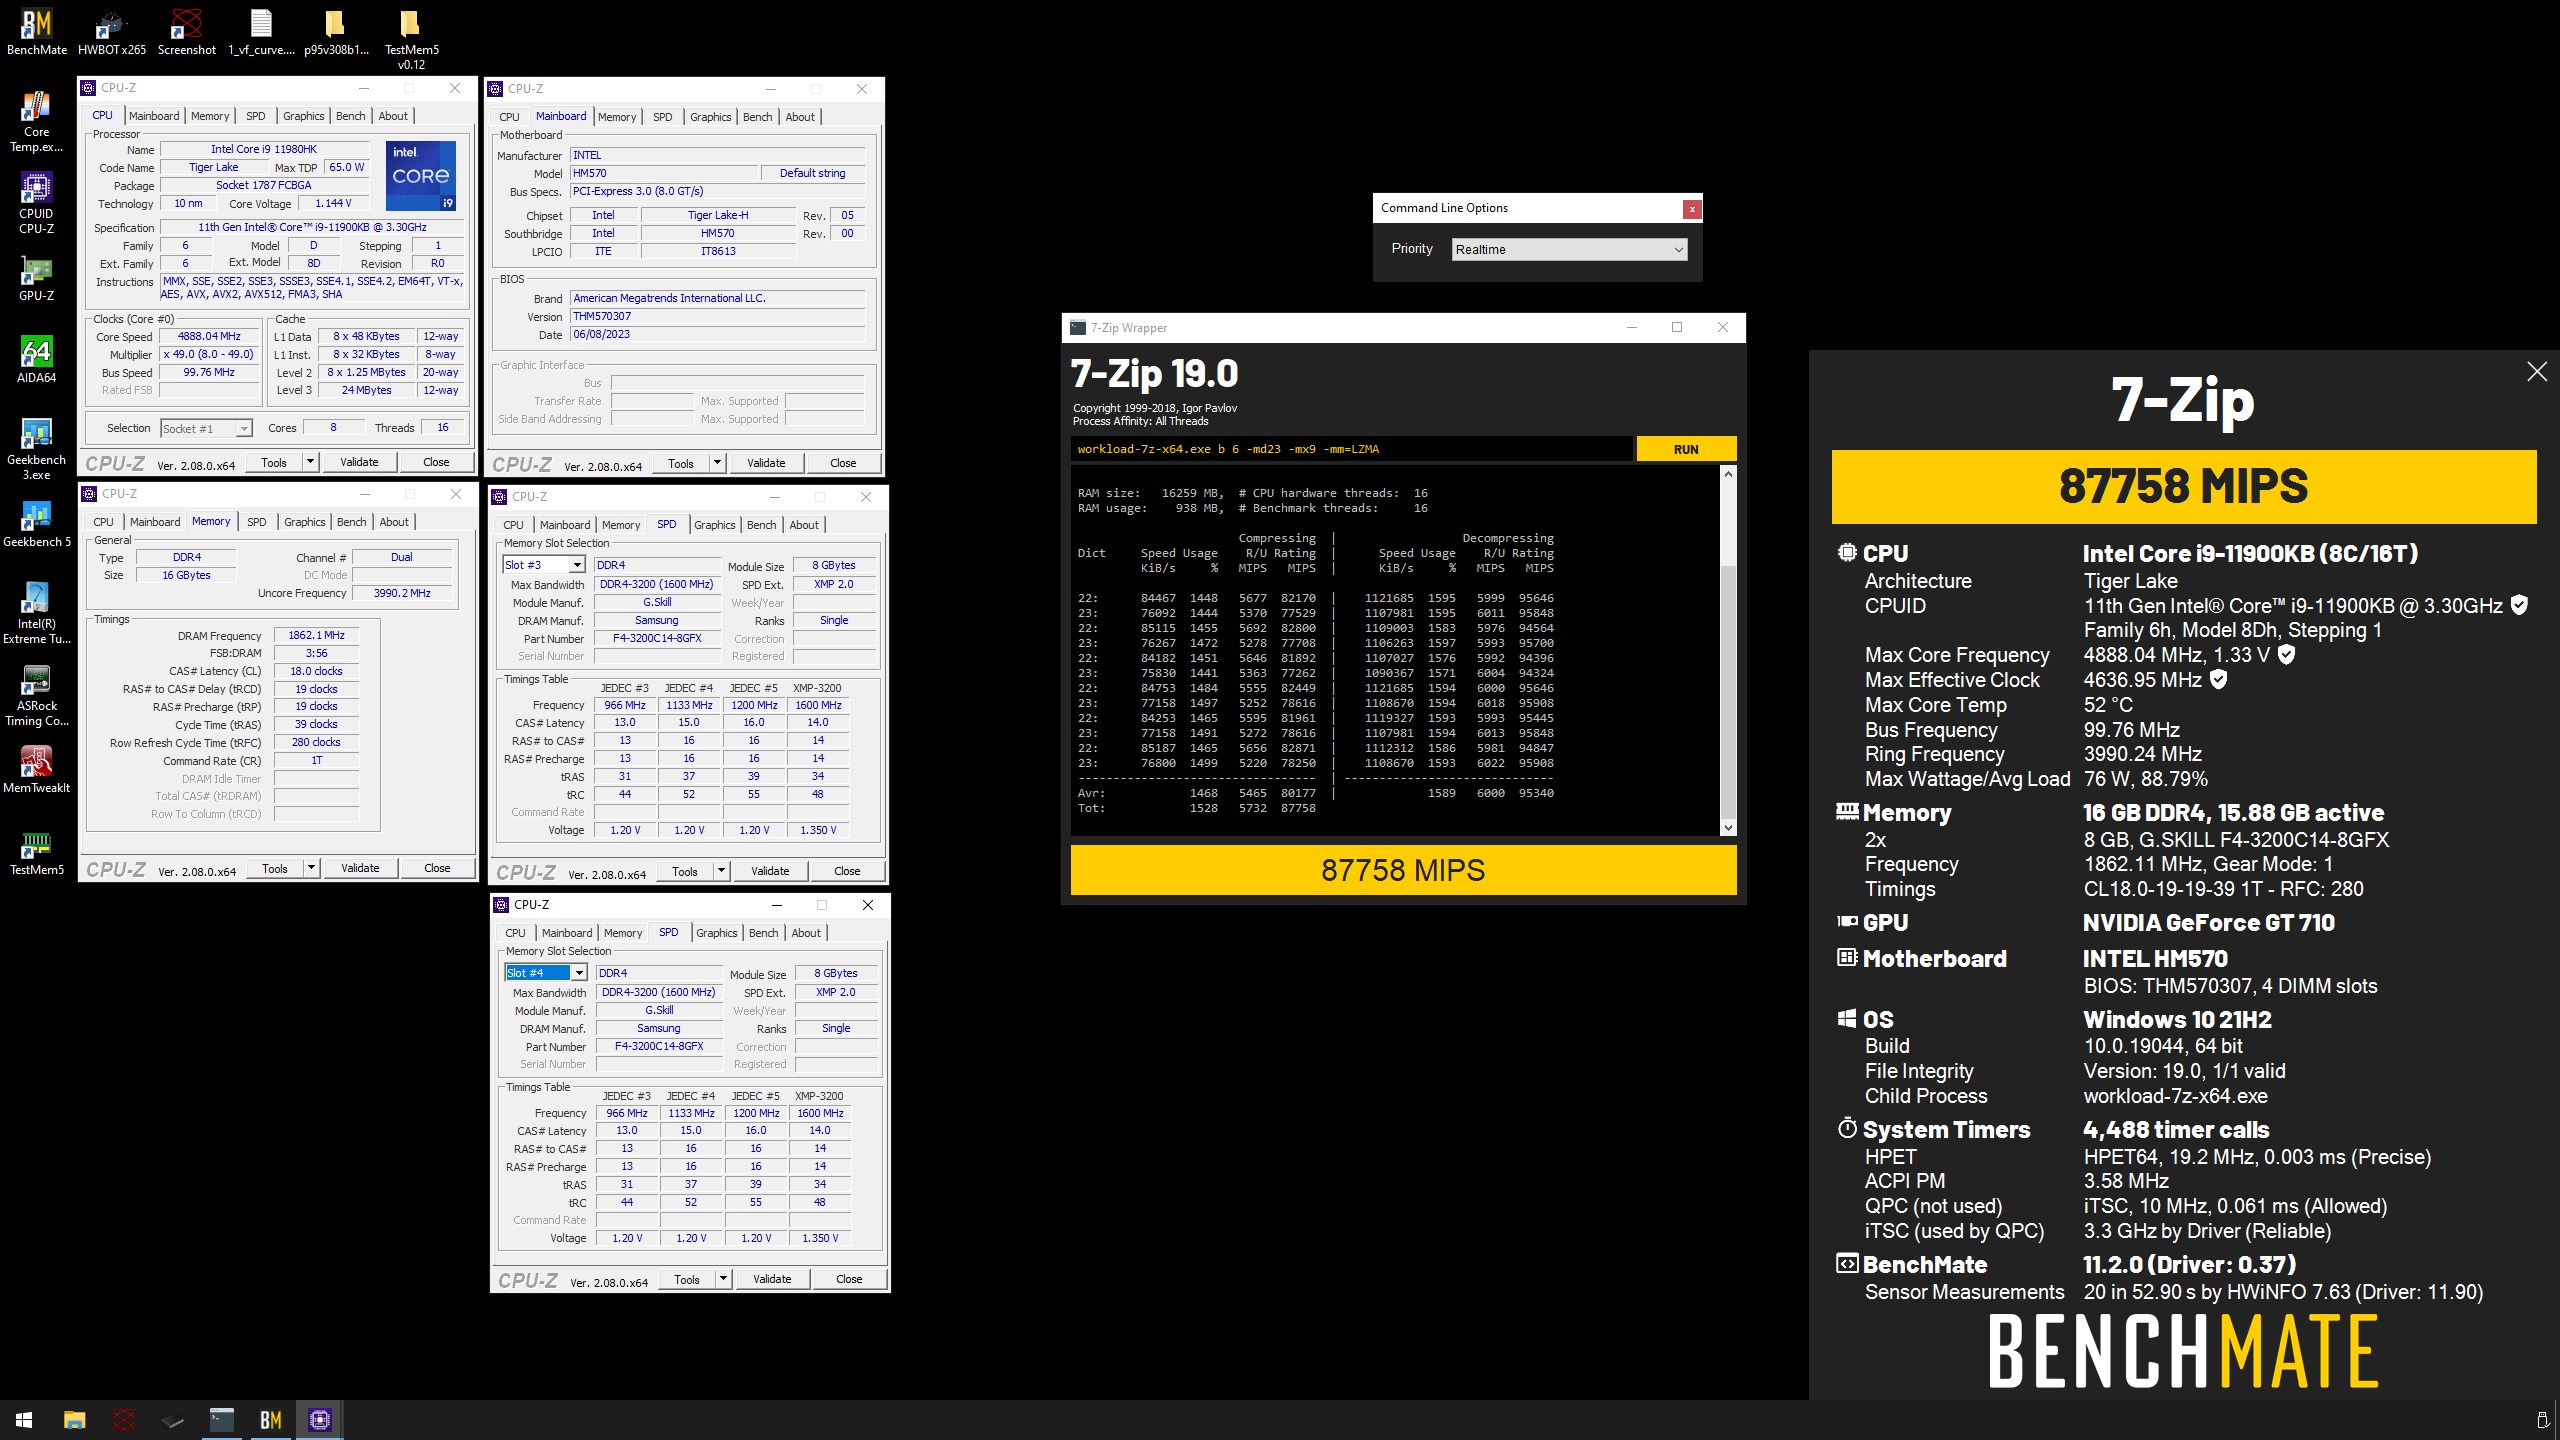This screenshot has height=1440, width=2560.
Task: Launch ASRock Timing Configurator desktop icon
Action: [x=37, y=695]
